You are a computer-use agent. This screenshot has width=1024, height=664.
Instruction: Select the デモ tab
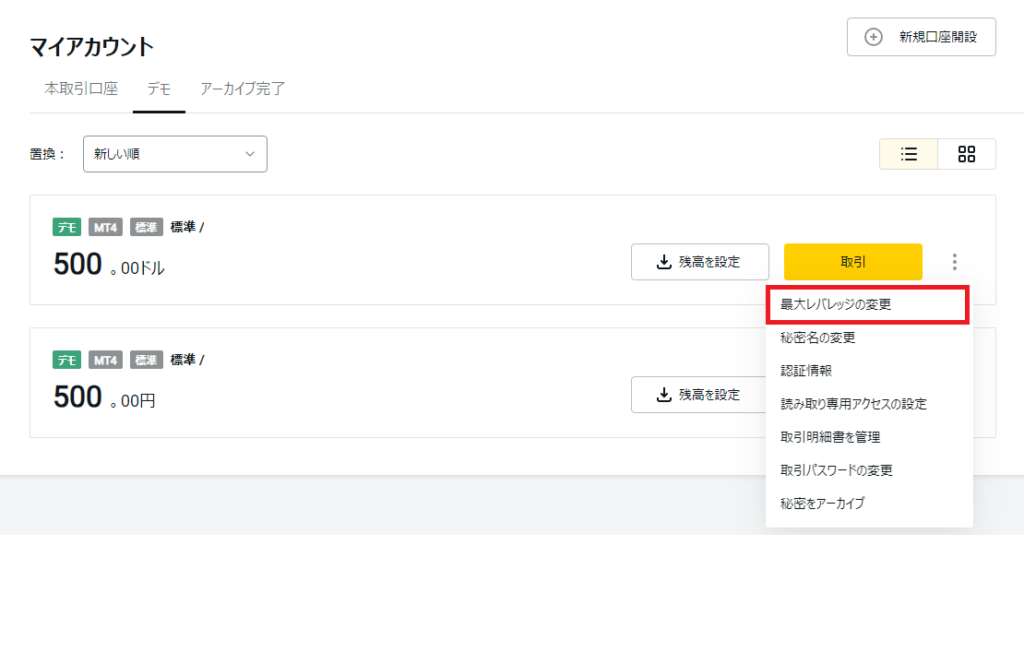[159, 89]
